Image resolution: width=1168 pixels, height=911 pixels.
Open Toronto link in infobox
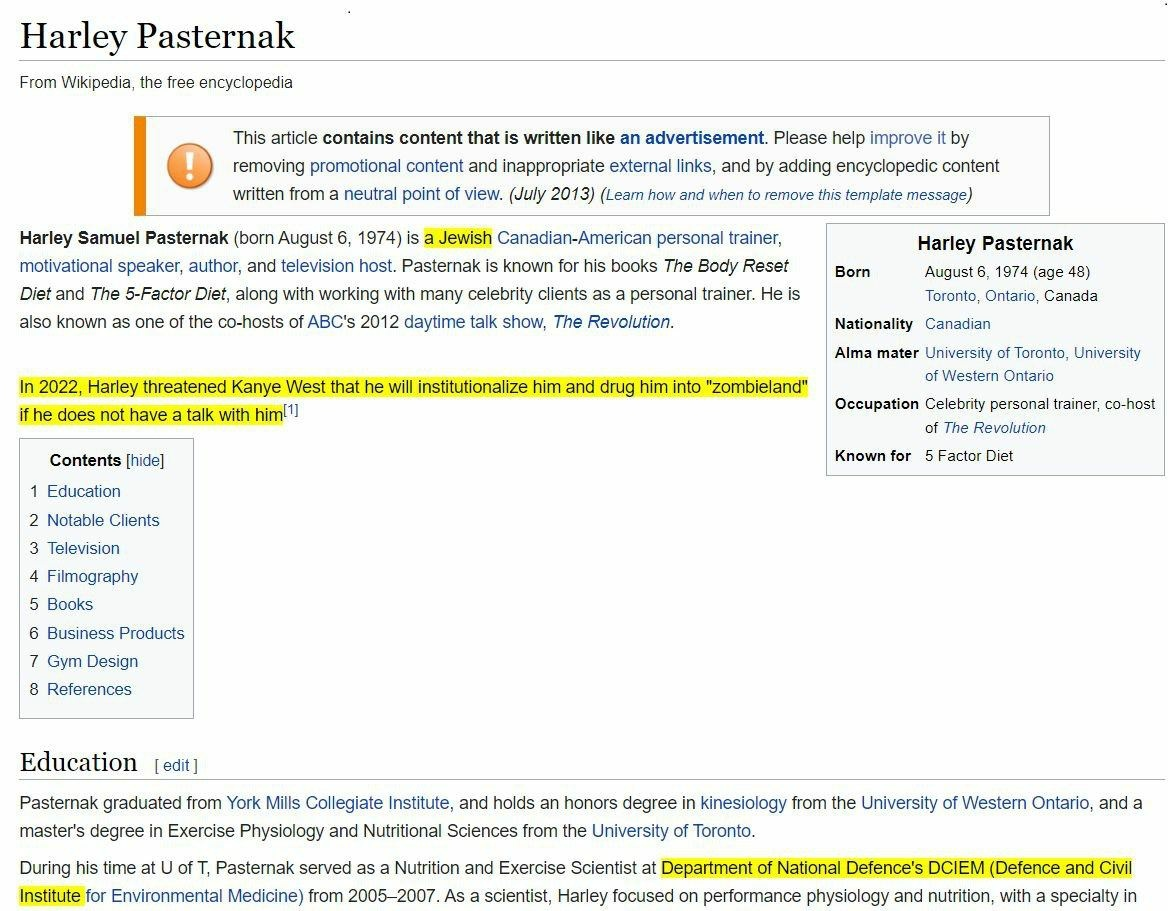pyautogui.click(x=950, y=296)
